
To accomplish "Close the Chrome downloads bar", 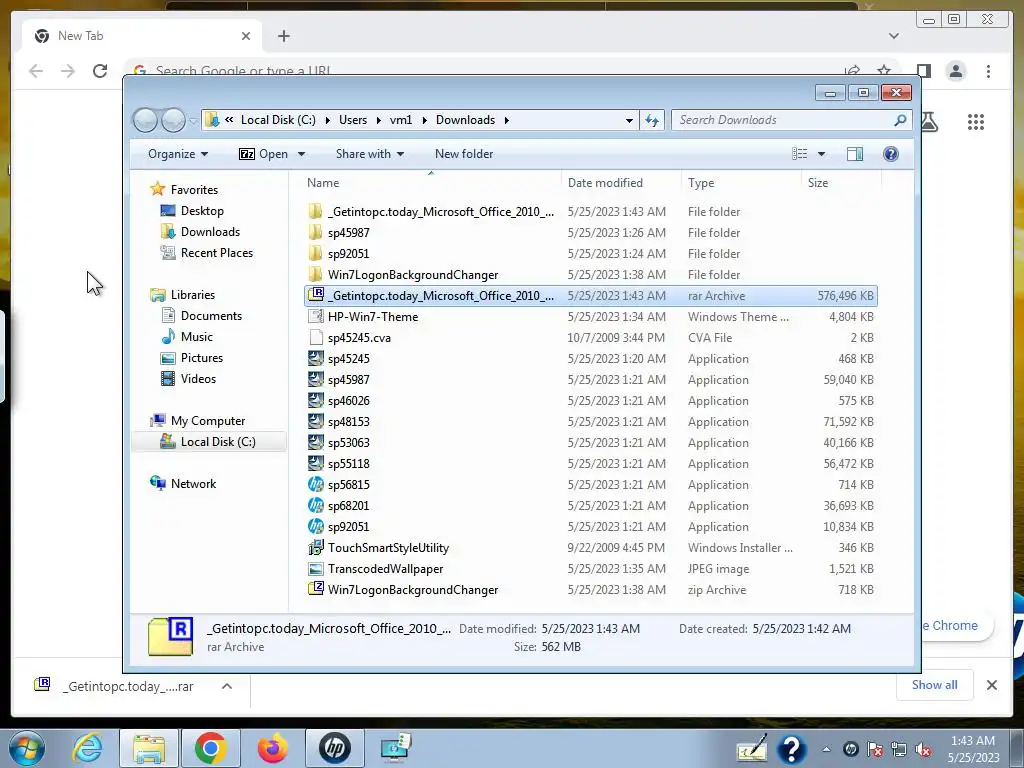I will coord(991,684).
